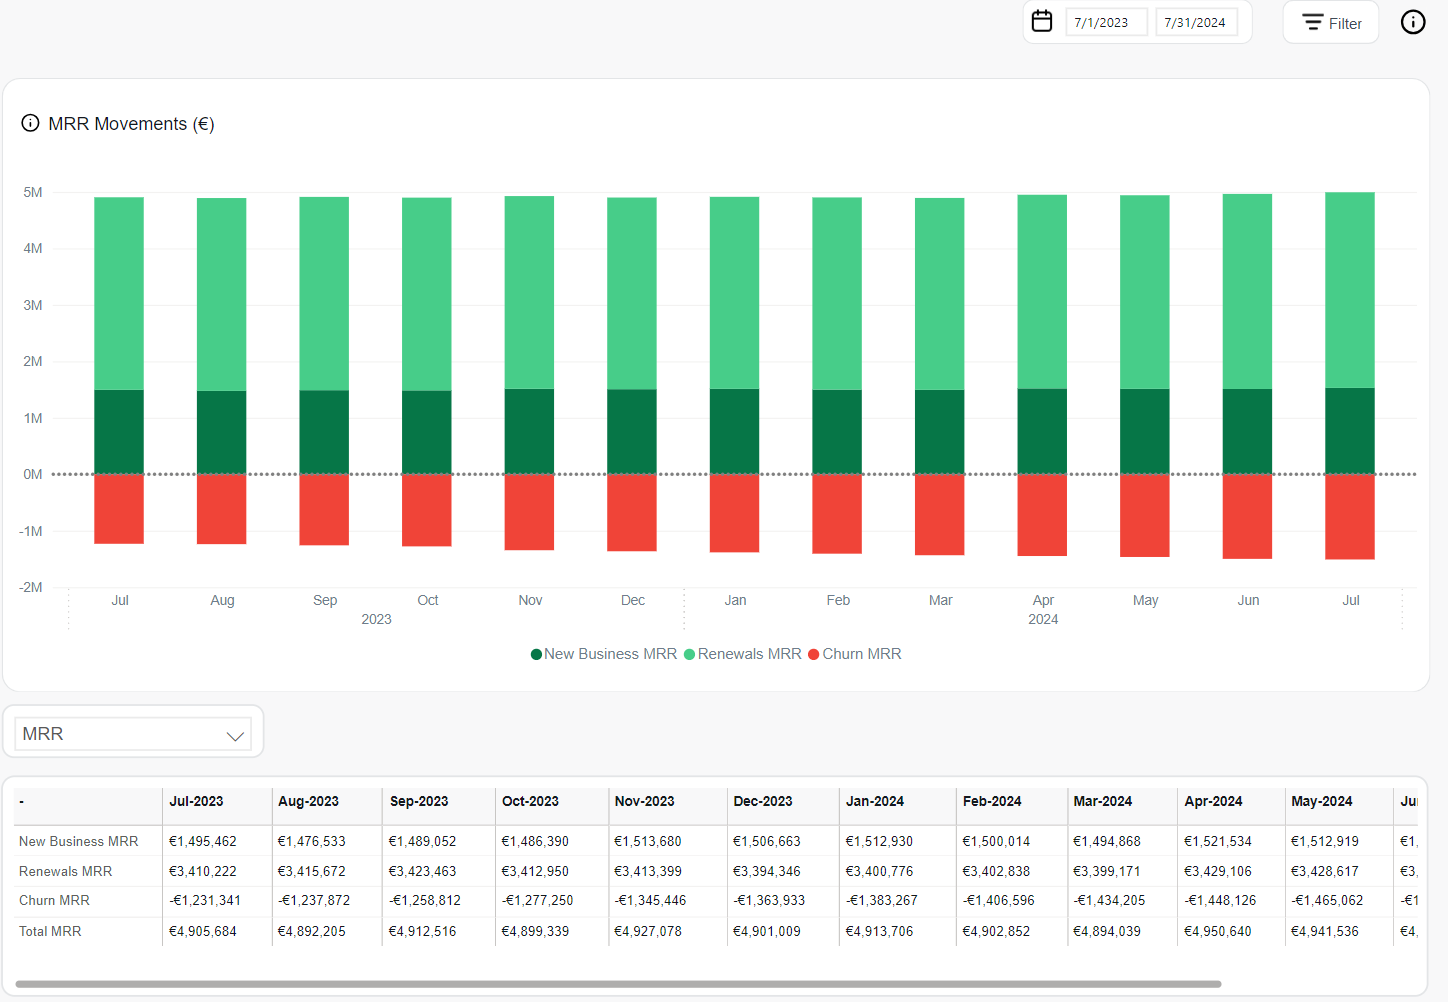Click the horizontal table scrollbar
The image size is (1448, 1002).
coord(618,984)
